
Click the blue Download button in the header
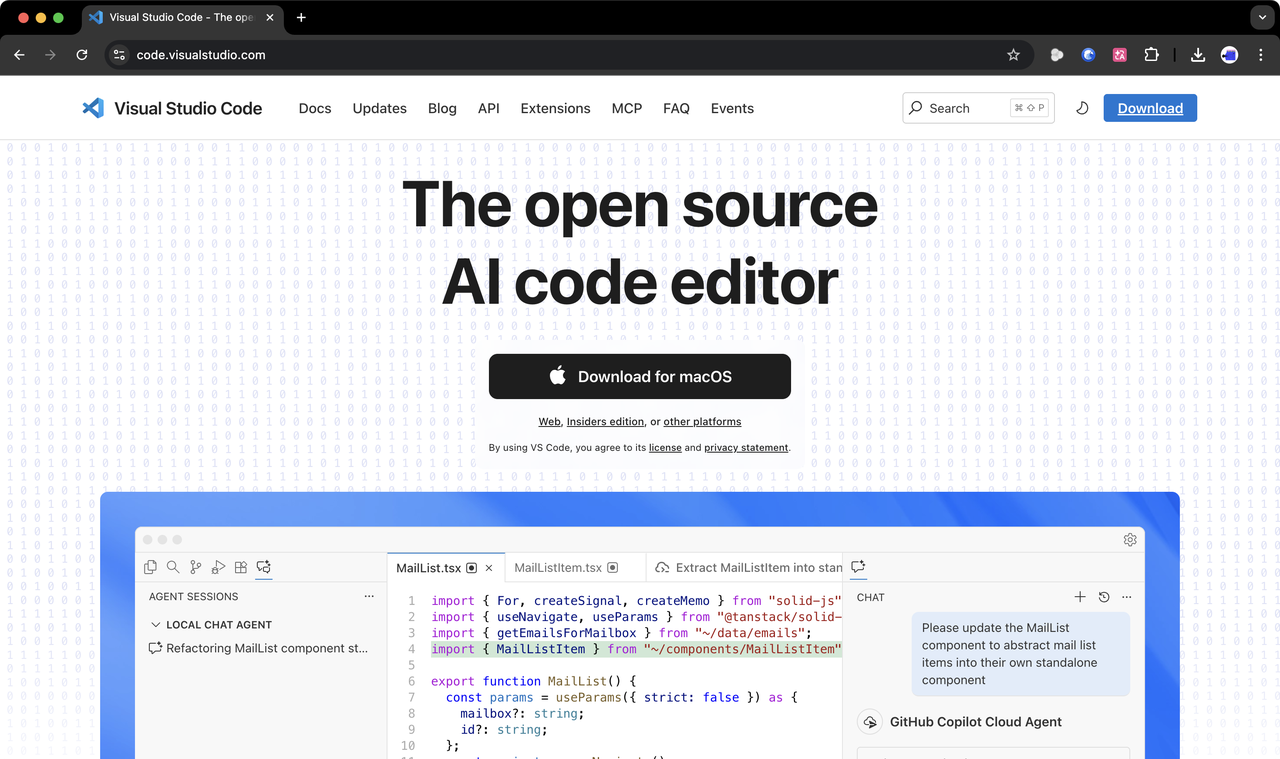pyautogui.click(x=1150, y=108)
